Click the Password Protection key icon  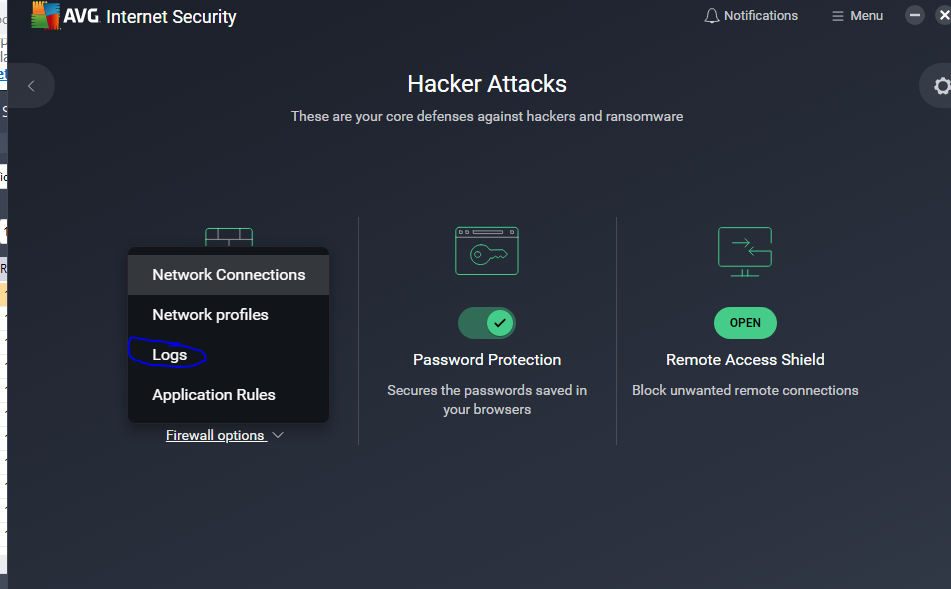click(x=486, y=251)
